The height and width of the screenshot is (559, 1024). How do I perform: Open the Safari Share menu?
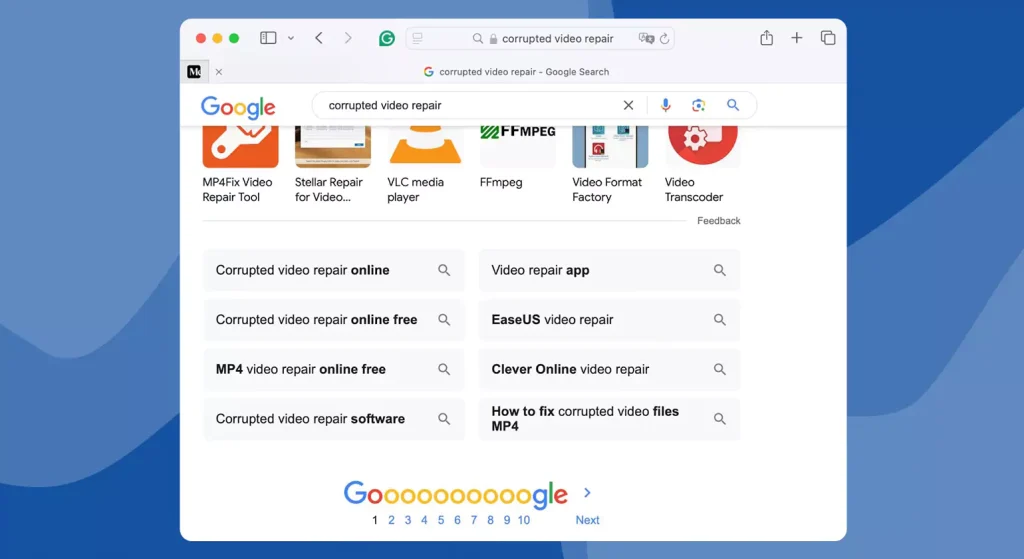pos(766,38)
